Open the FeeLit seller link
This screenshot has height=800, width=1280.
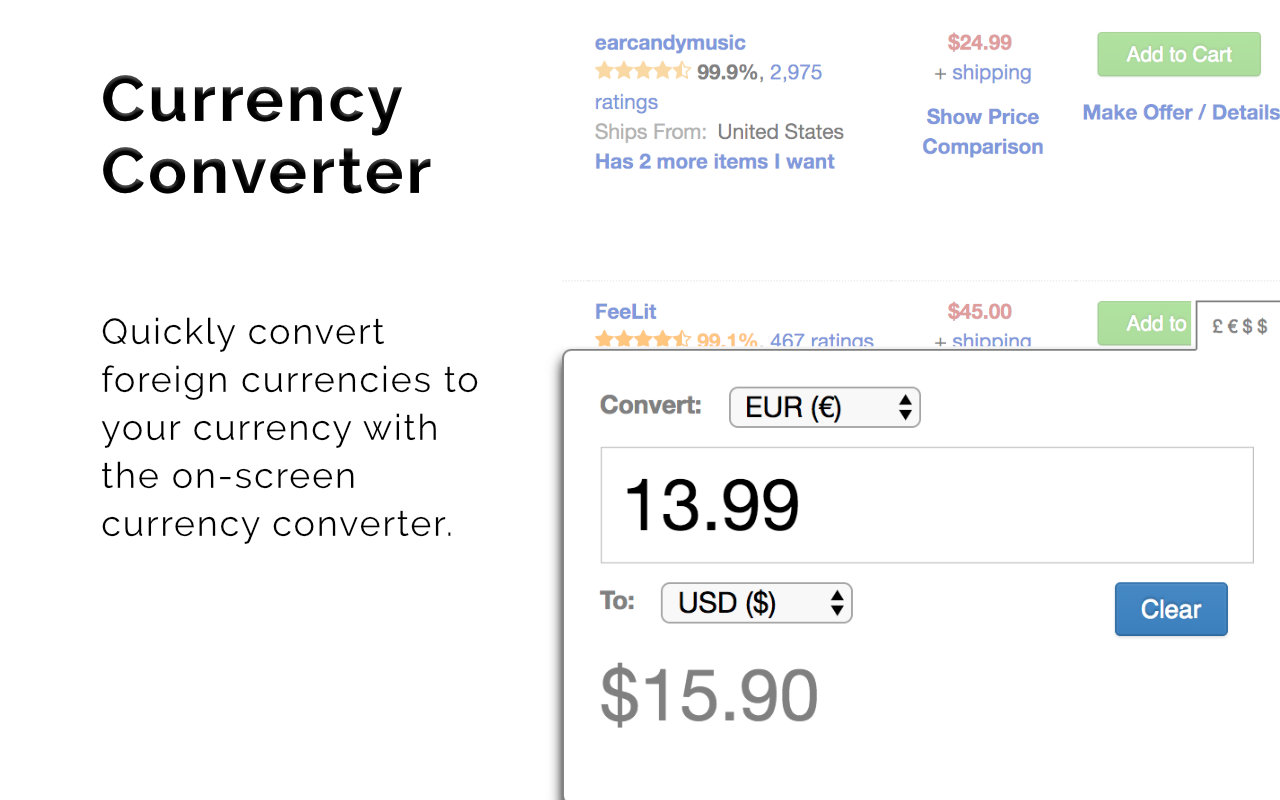625,311
